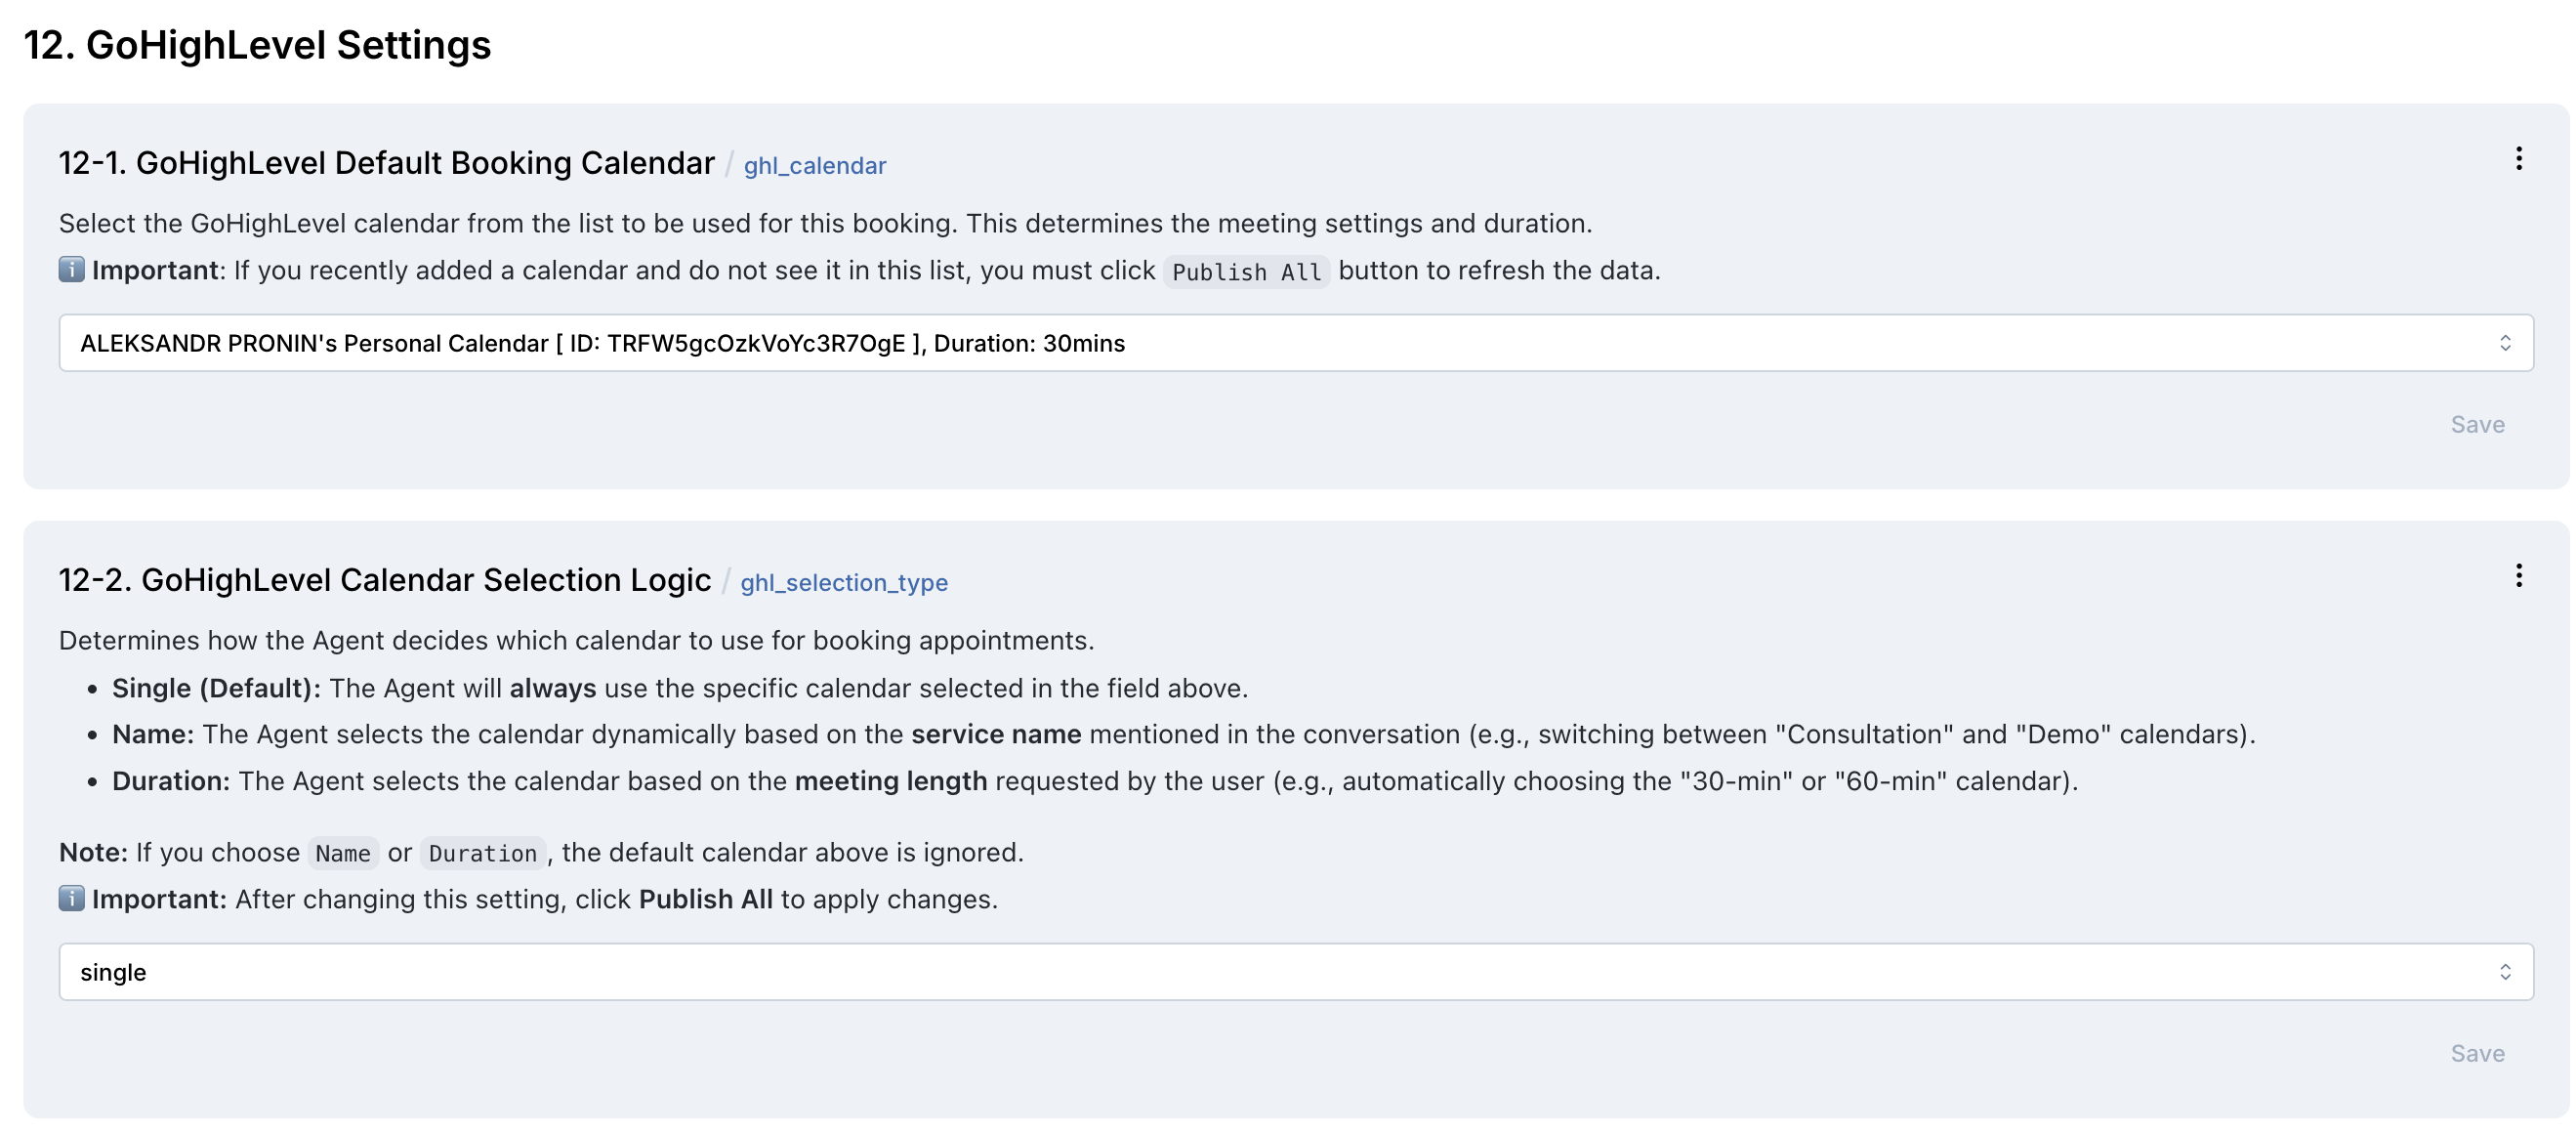Click the 'Duration' code label in the note
2576x1133 pixels.
(483, 854)
